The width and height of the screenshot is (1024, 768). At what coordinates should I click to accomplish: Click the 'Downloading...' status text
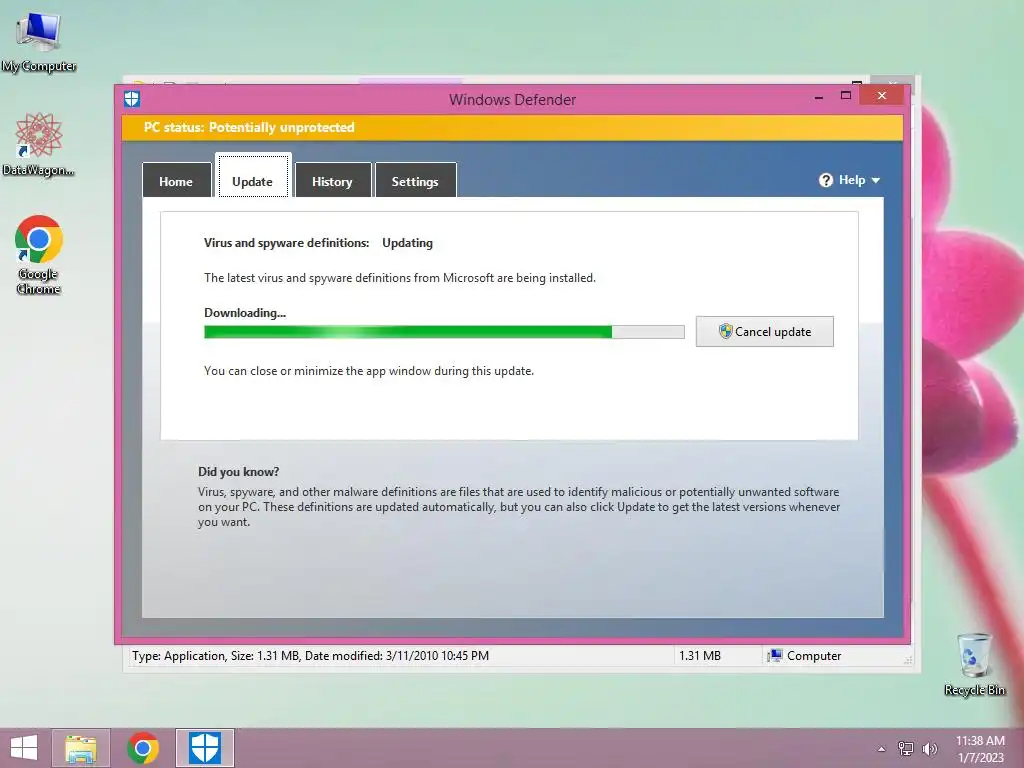coord(245,313)
